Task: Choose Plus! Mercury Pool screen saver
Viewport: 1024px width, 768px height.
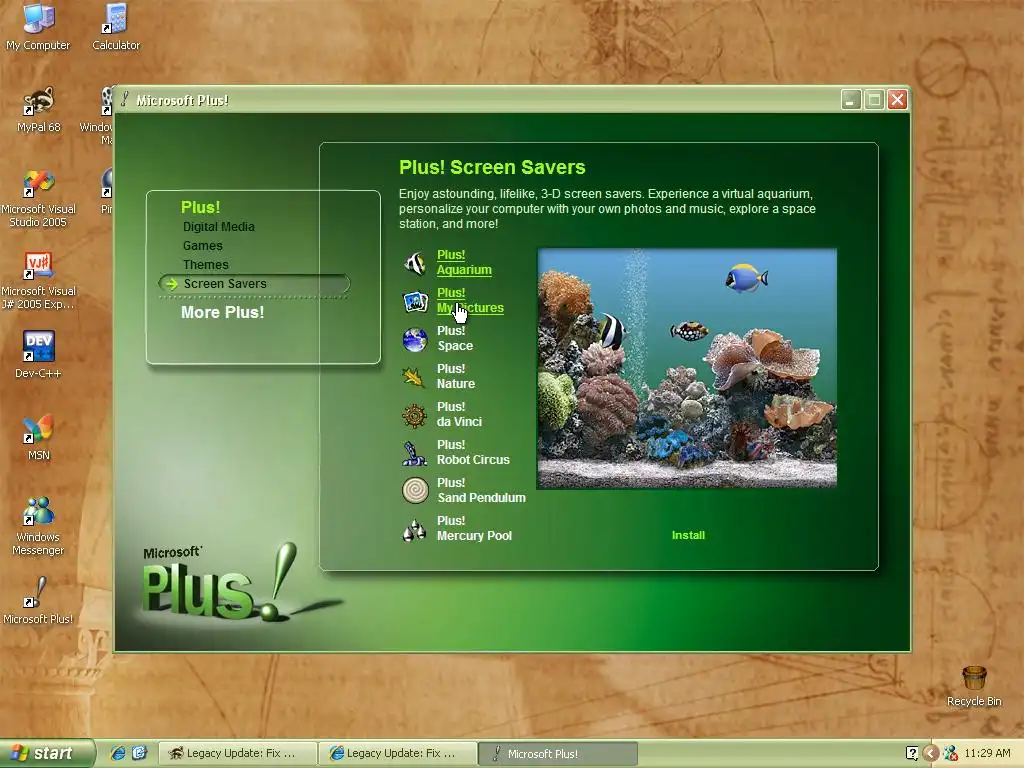Action: [x=474, y=528]
